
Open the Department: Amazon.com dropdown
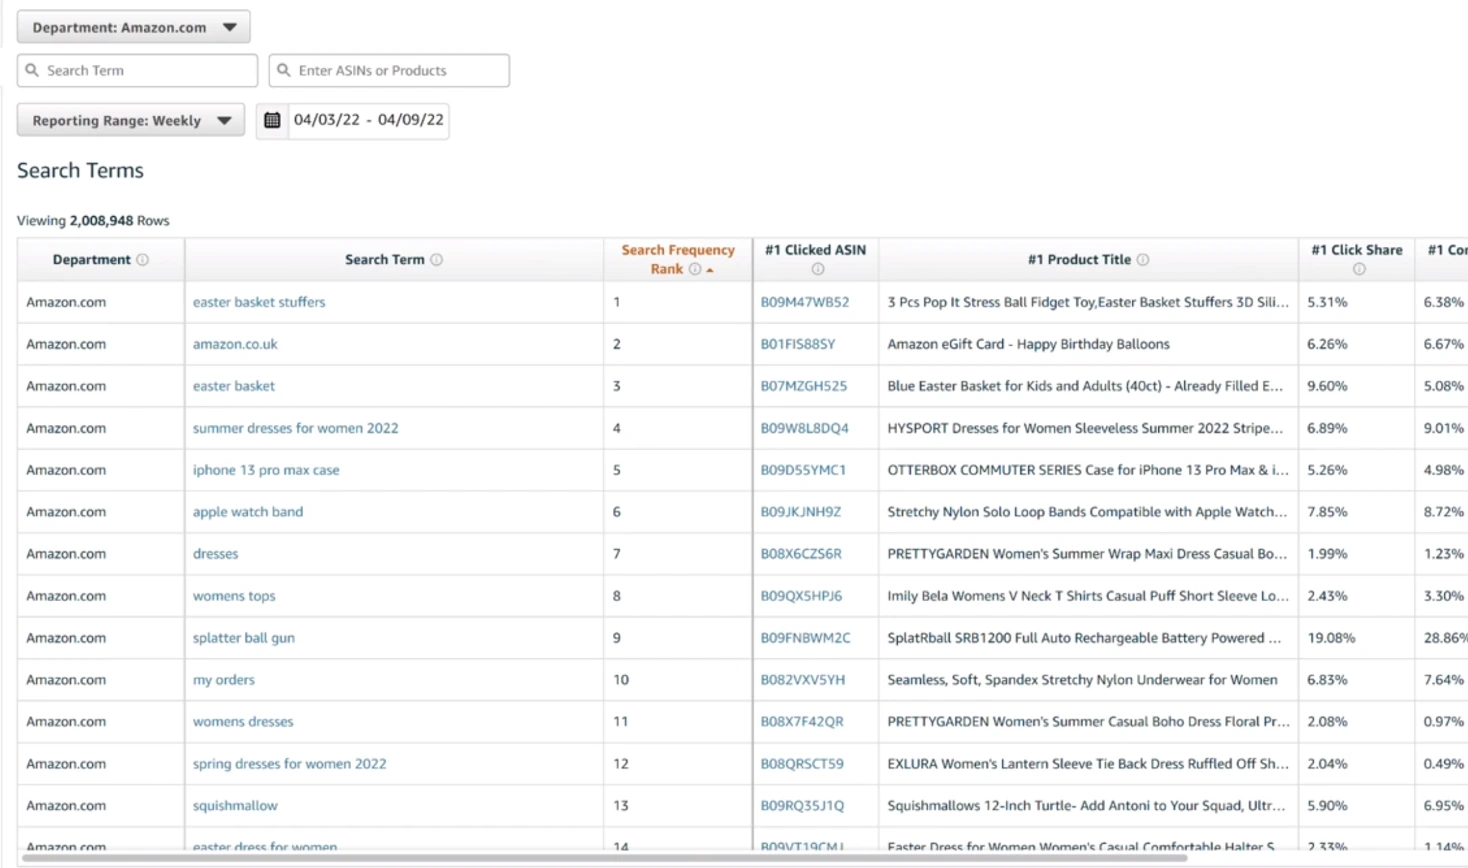click(x=134, y=27)
